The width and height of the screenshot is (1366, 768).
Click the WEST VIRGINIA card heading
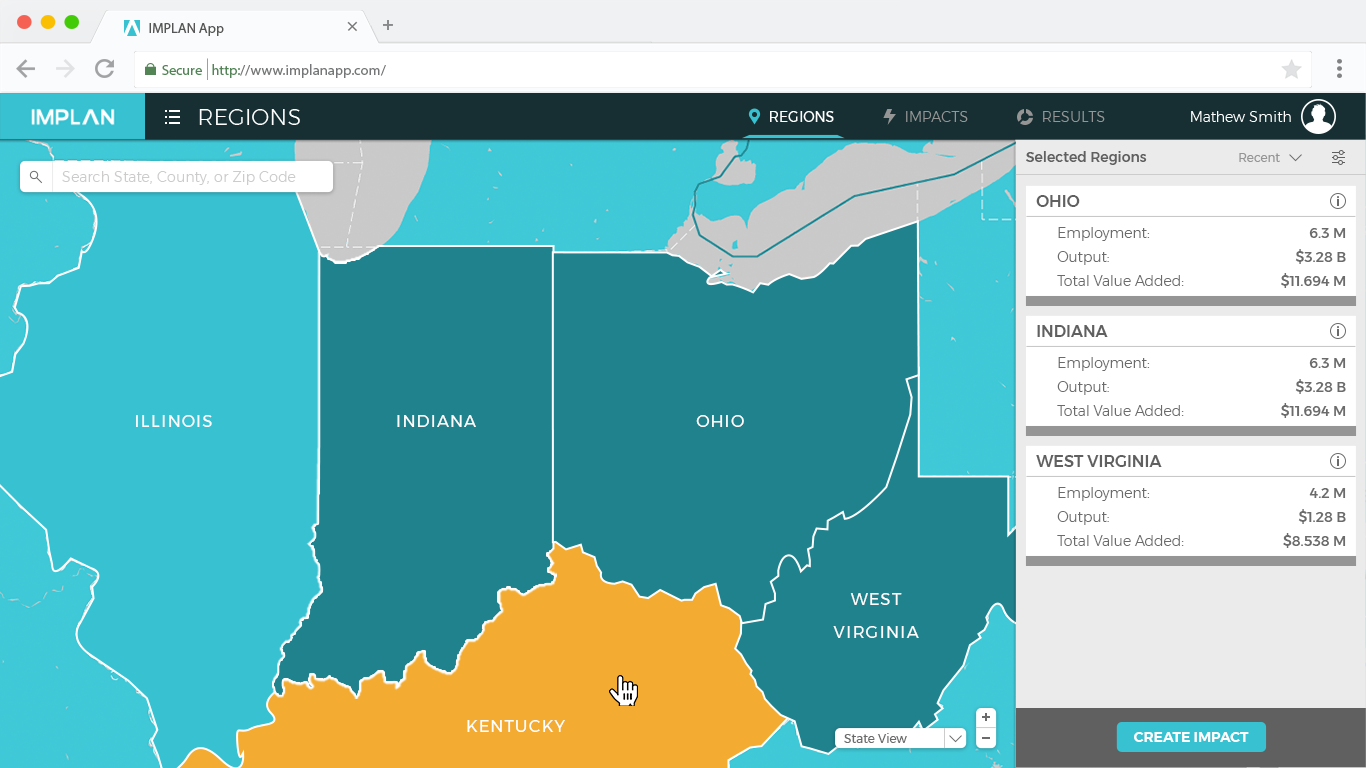(x=1099, y=461)
